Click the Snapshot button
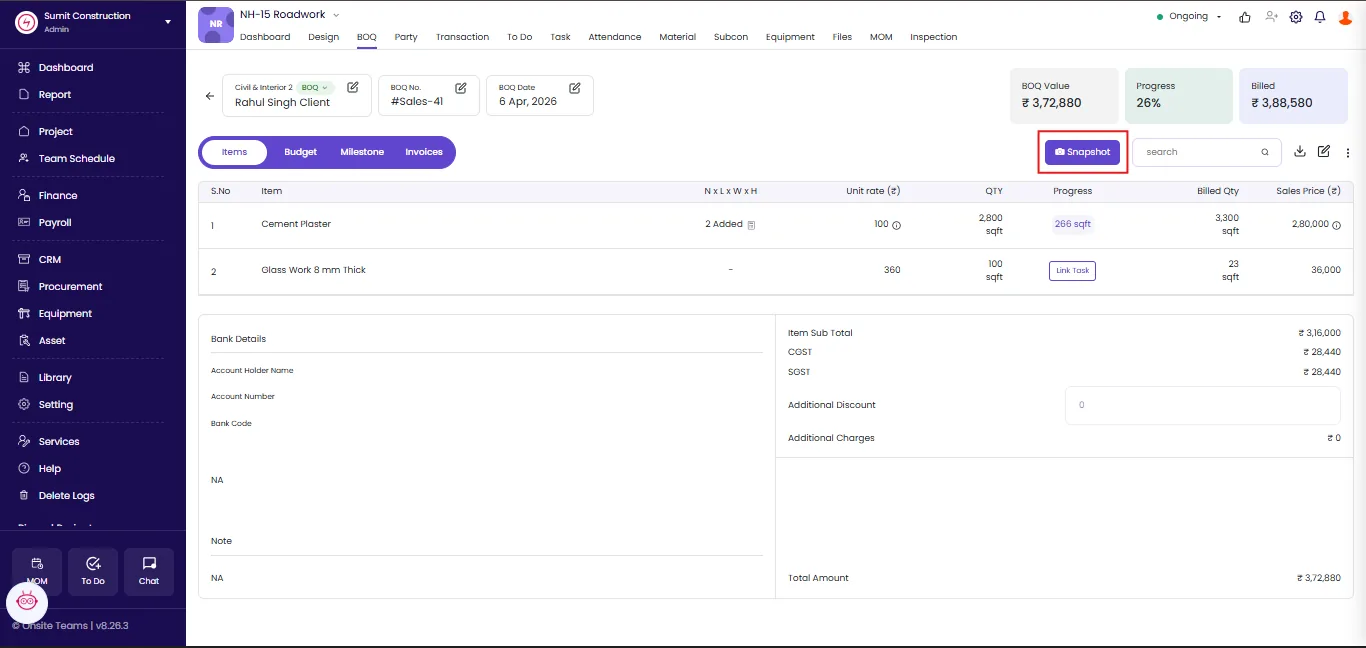 coord(1082,152)
